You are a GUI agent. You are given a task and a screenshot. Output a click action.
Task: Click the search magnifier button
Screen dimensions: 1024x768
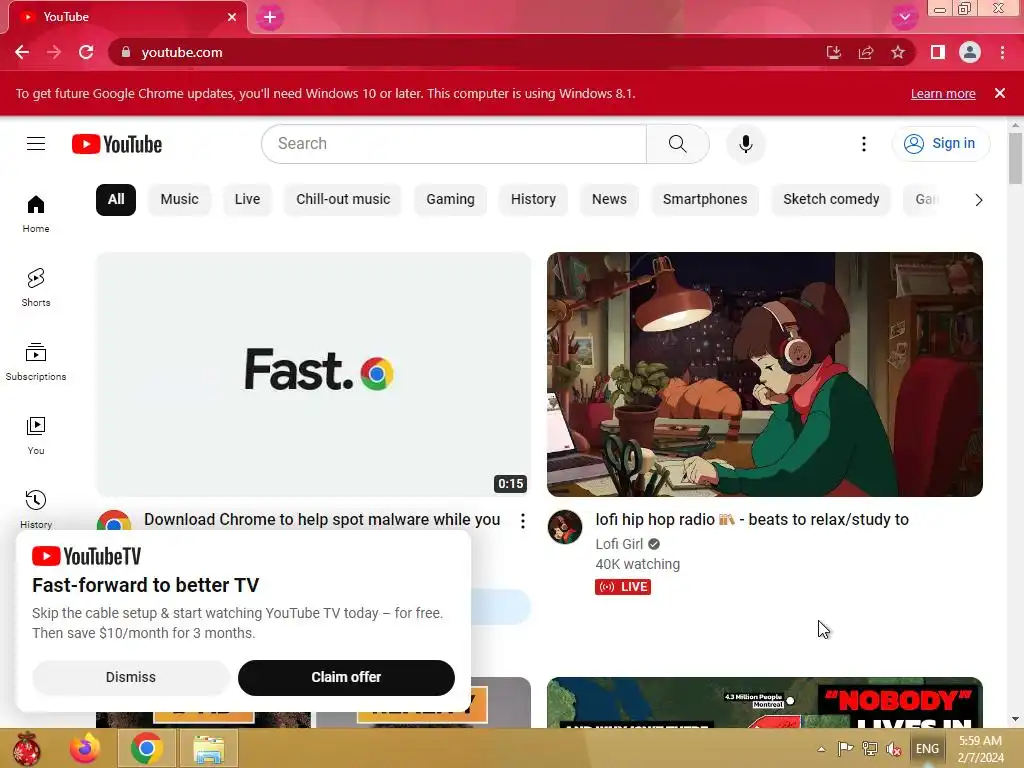click(x=677, y=144)
